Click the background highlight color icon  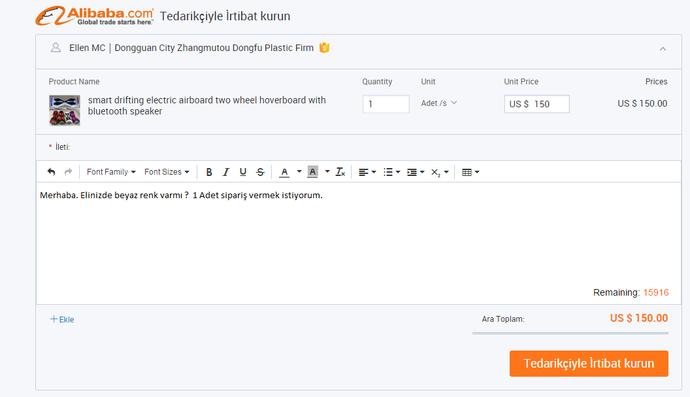coord(312,172)
